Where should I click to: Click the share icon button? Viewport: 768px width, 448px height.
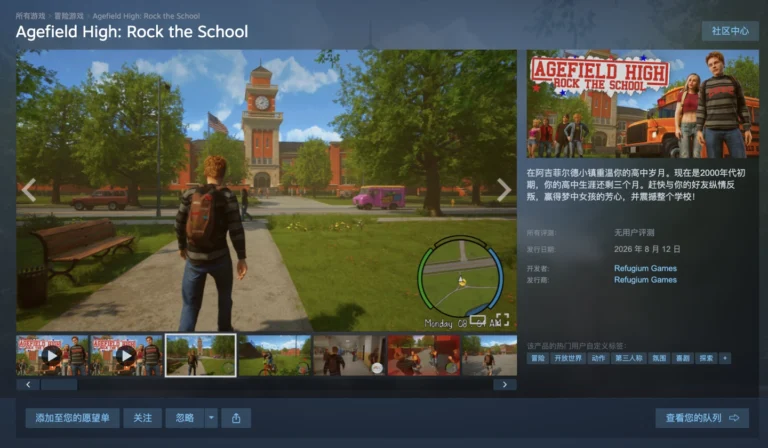click(236, 418)
